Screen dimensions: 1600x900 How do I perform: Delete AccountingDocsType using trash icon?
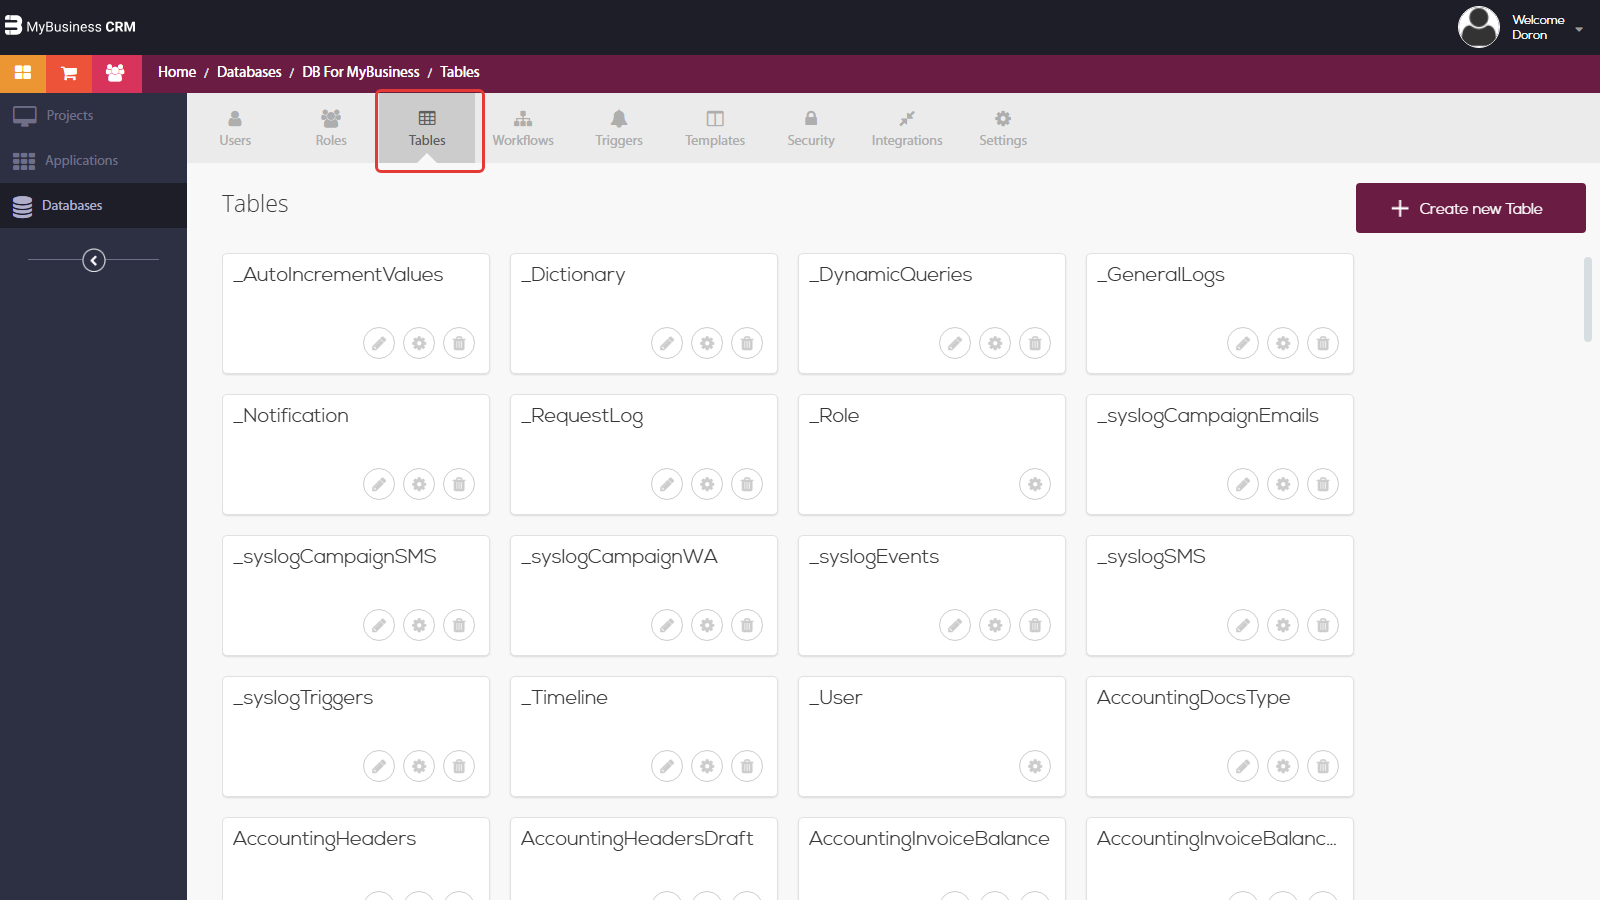coord(1323,766)
